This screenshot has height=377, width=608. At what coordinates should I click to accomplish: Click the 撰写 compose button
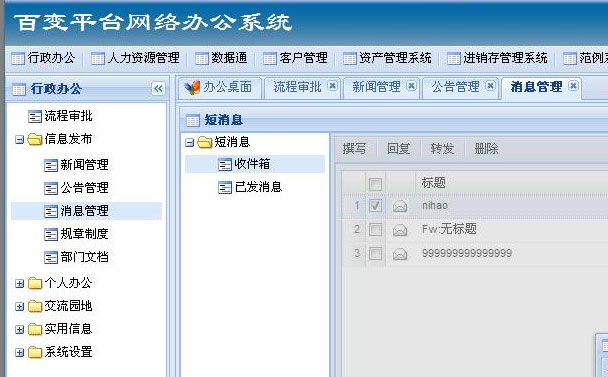pyautogui.click(x=354, y=149)
